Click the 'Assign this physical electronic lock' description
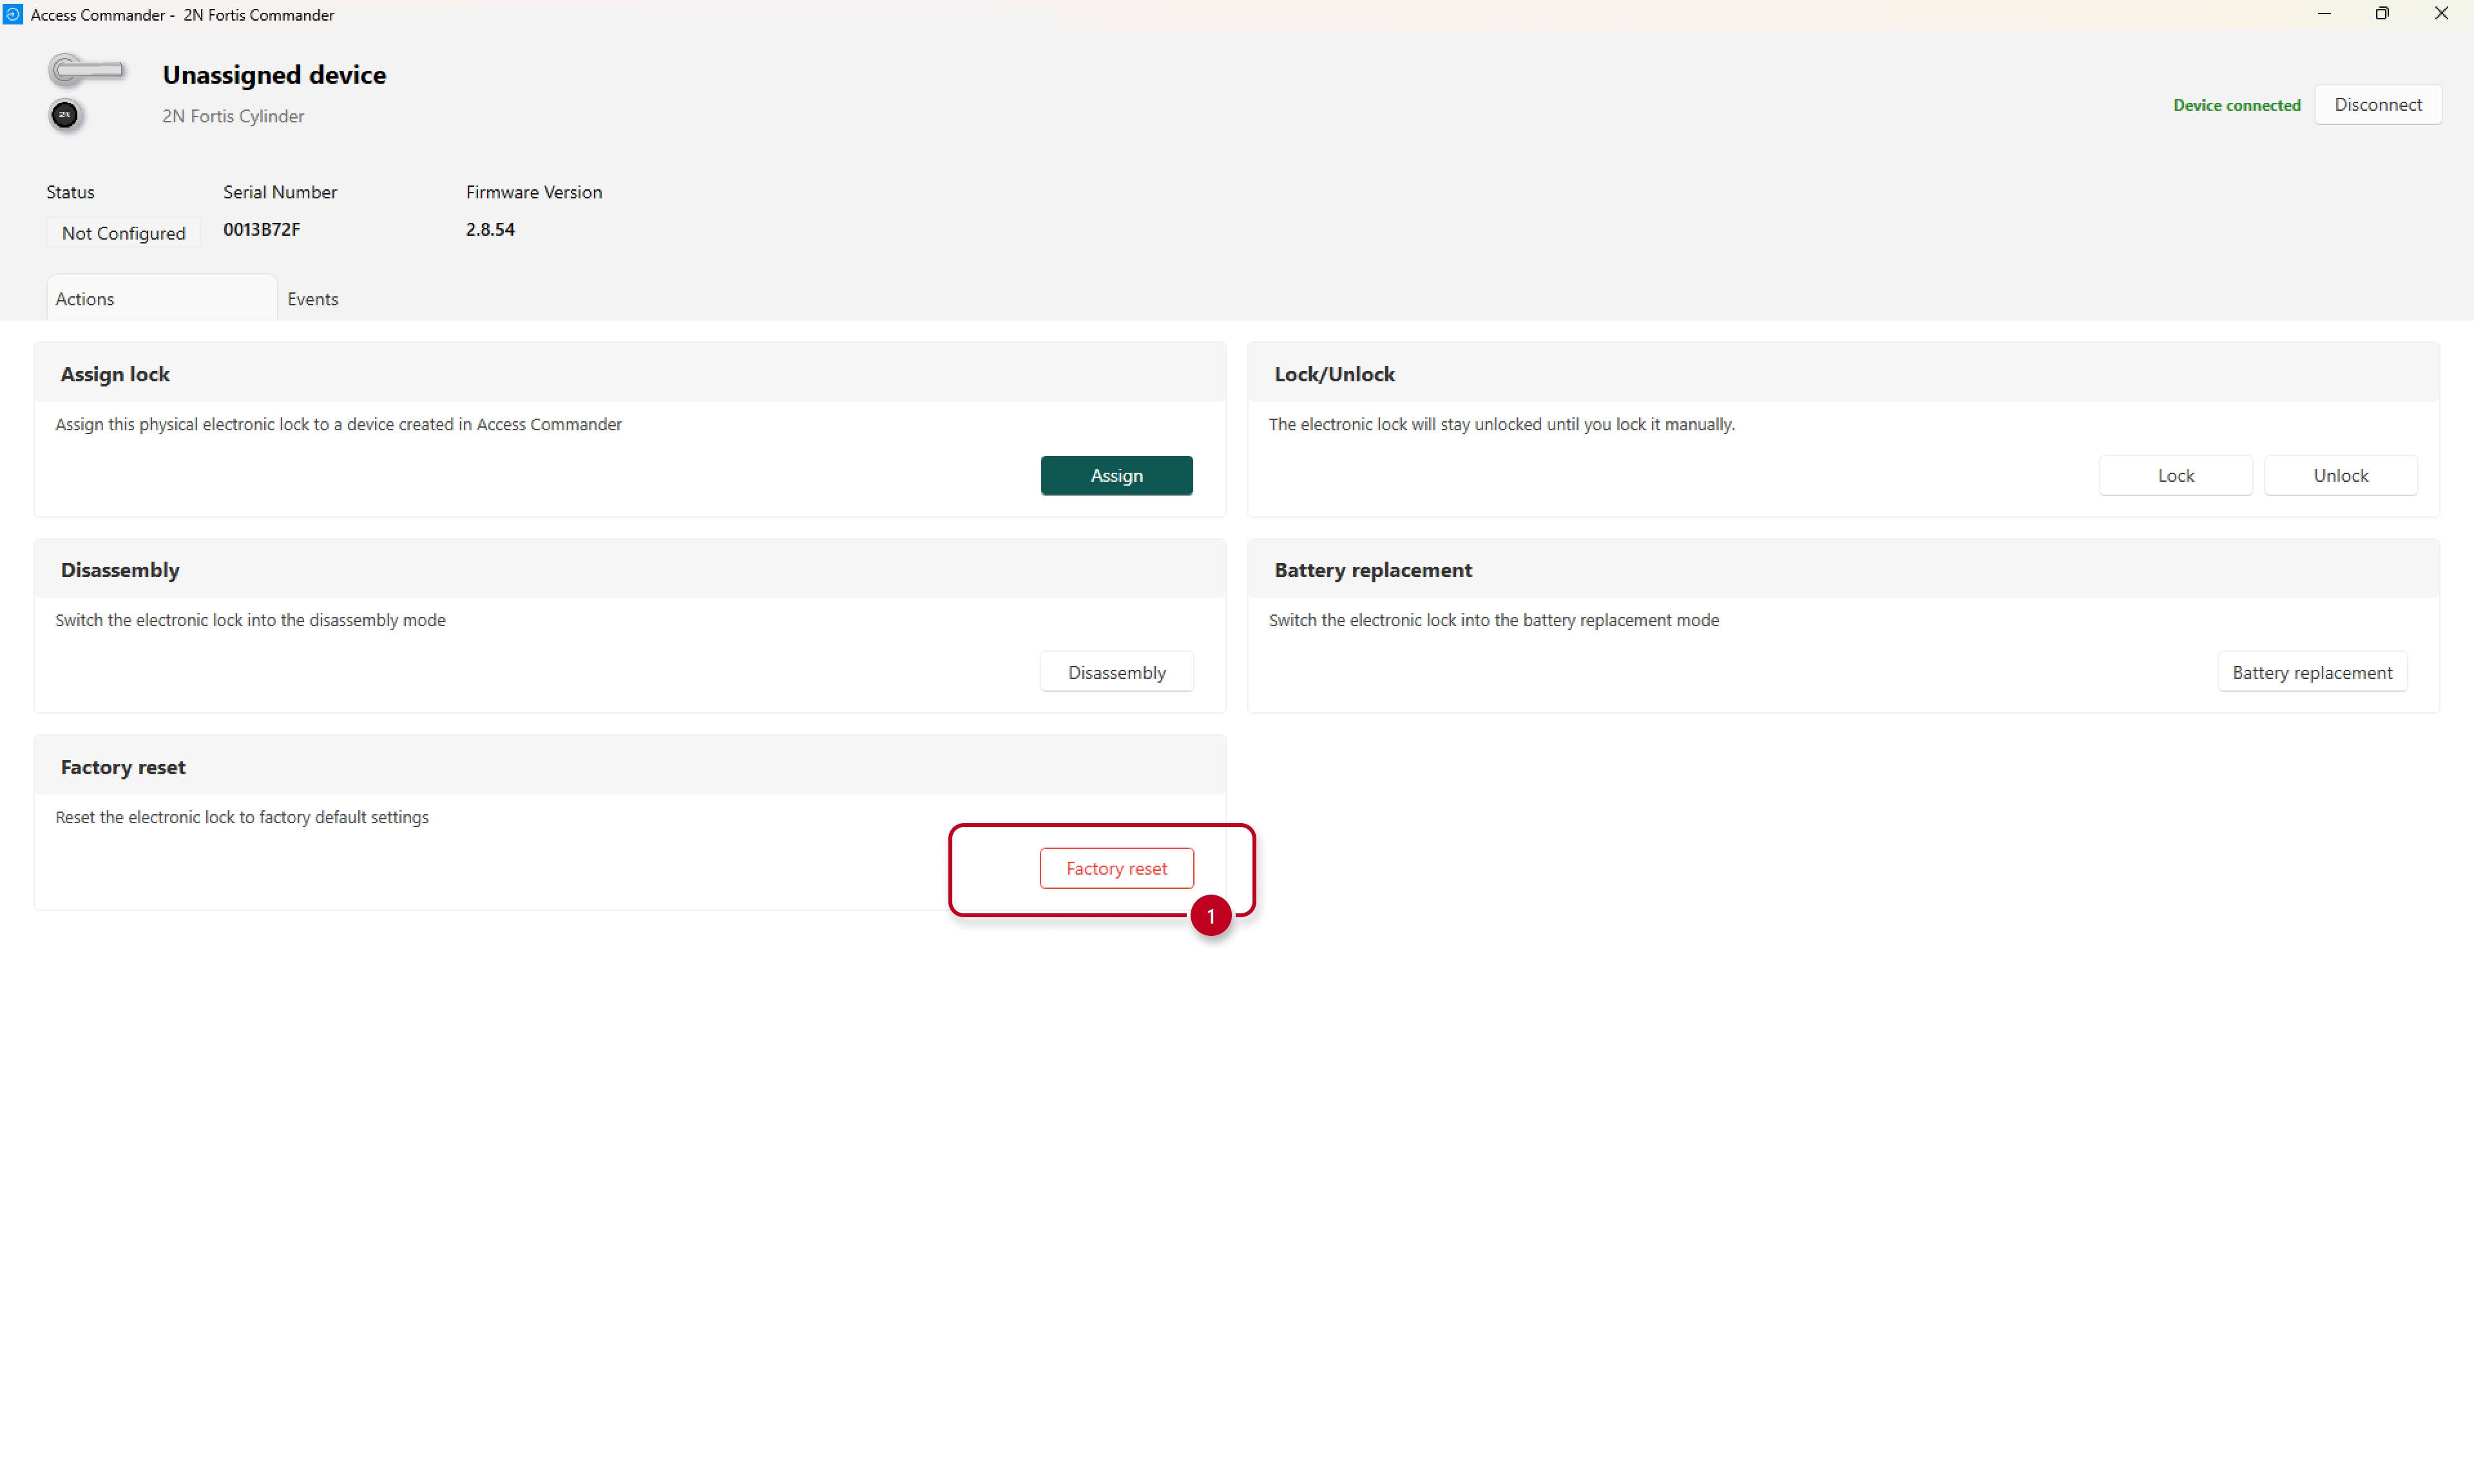This screenshot has width=2474, height=1484. 338,425
